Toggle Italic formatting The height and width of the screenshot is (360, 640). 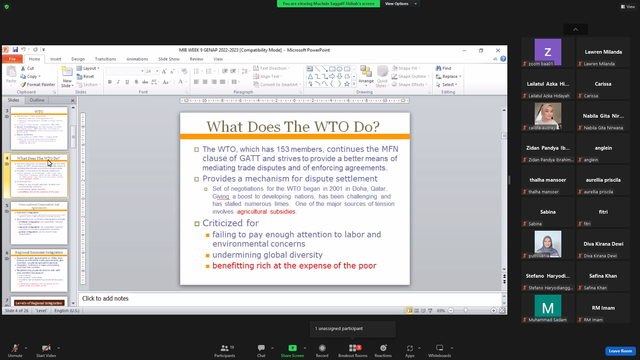click(118, 82)
